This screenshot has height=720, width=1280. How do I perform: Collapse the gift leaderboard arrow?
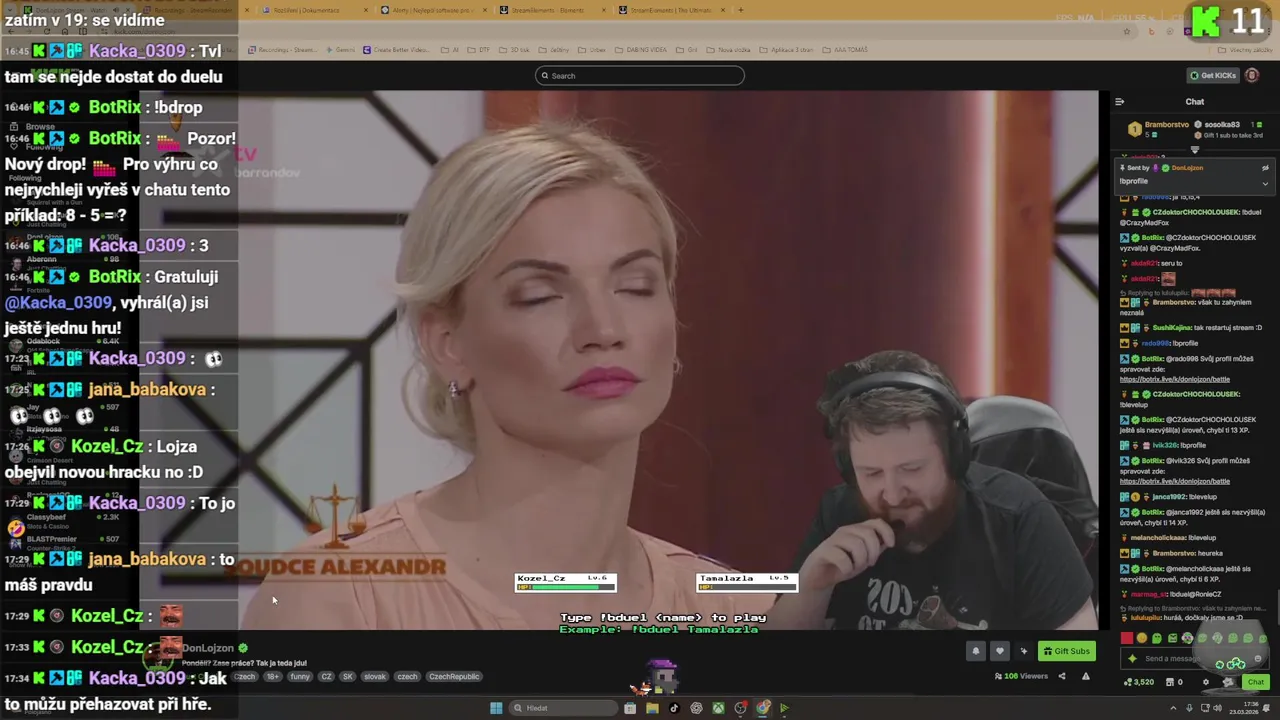pos(1194,150)
